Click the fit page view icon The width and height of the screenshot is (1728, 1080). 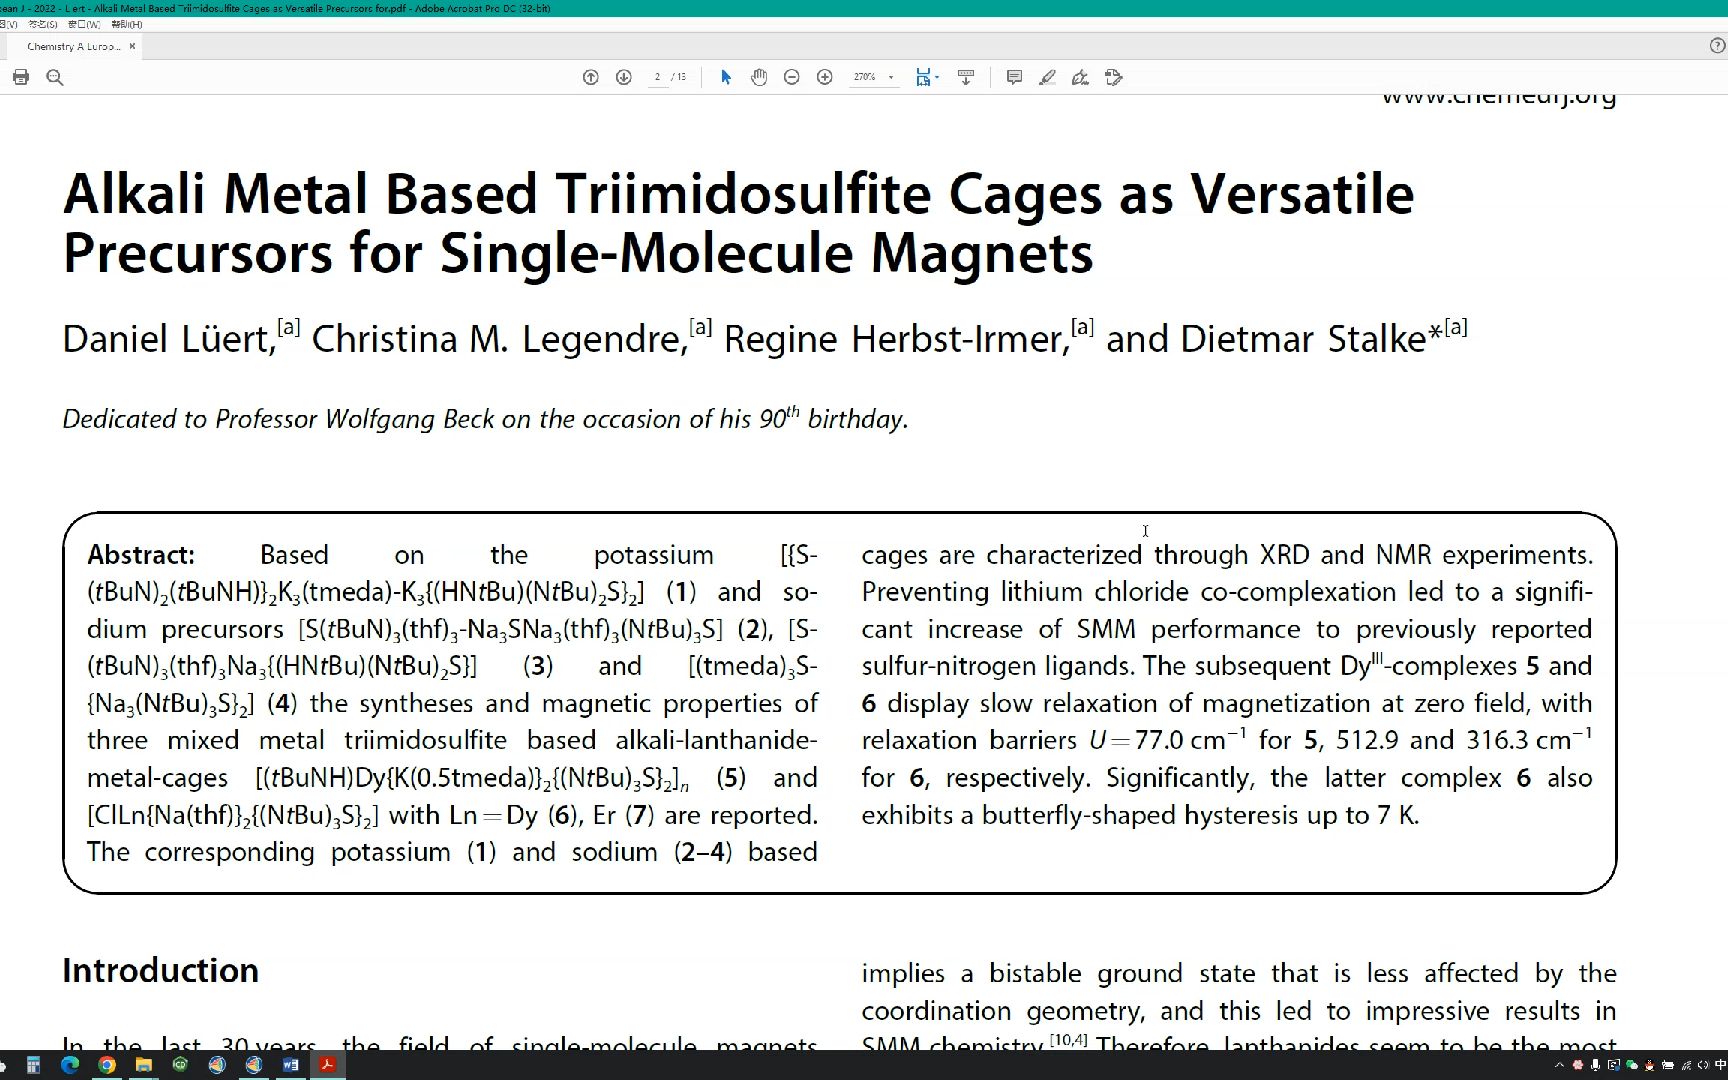(x=923, y=77)
